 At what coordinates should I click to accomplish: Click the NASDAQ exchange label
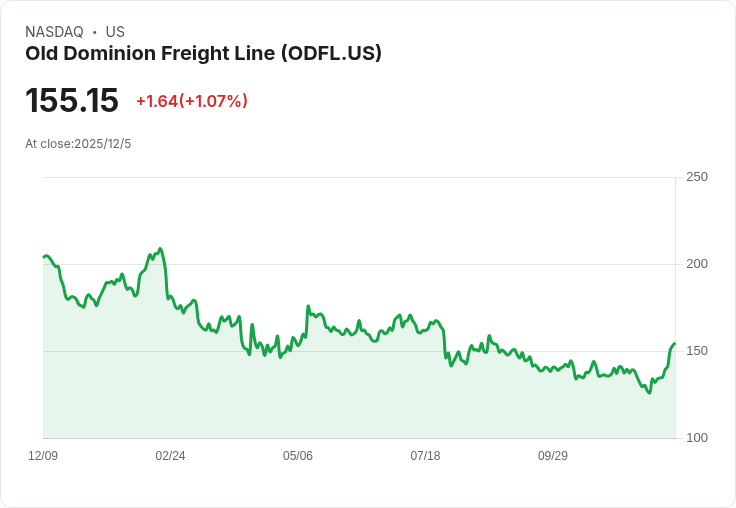54,32
